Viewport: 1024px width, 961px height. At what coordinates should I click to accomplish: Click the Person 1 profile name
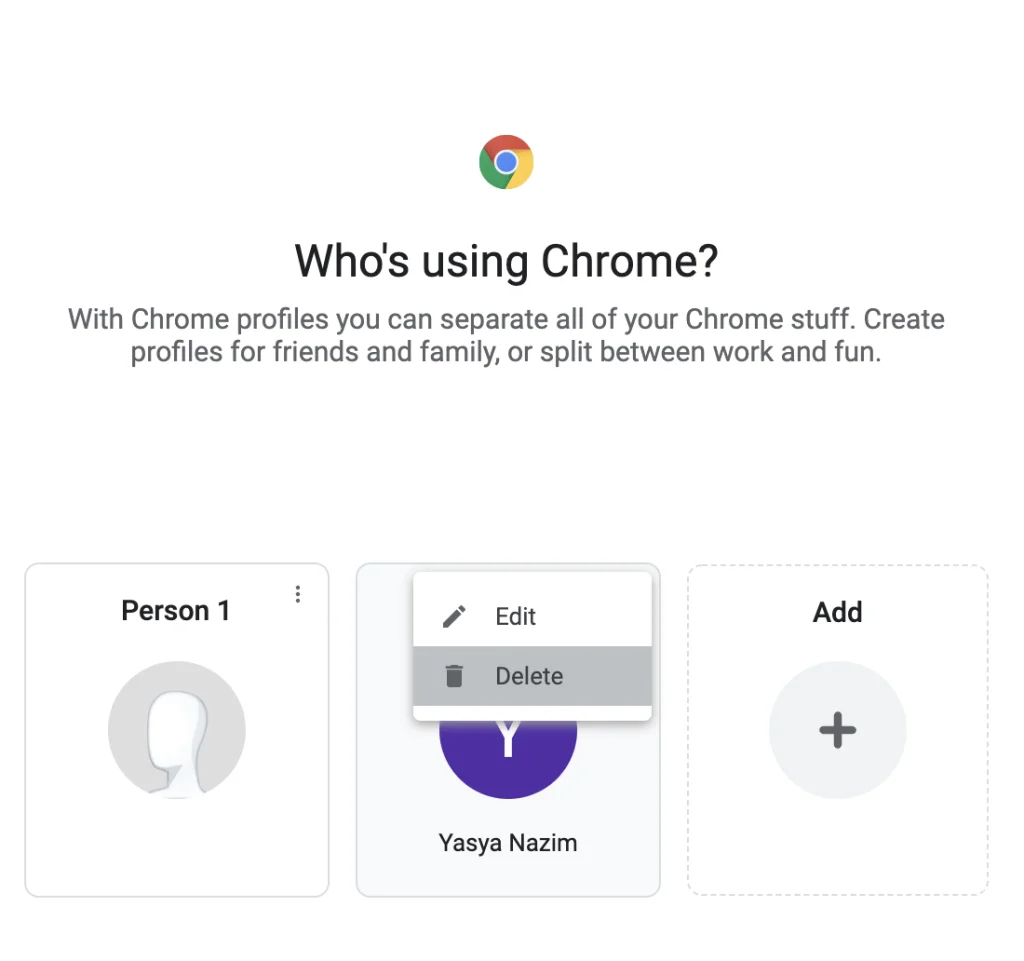coord(176,611)
